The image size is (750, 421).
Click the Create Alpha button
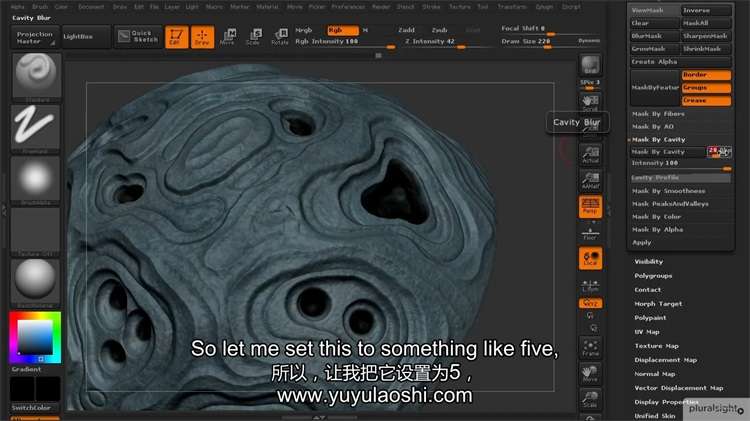[680, 62]
